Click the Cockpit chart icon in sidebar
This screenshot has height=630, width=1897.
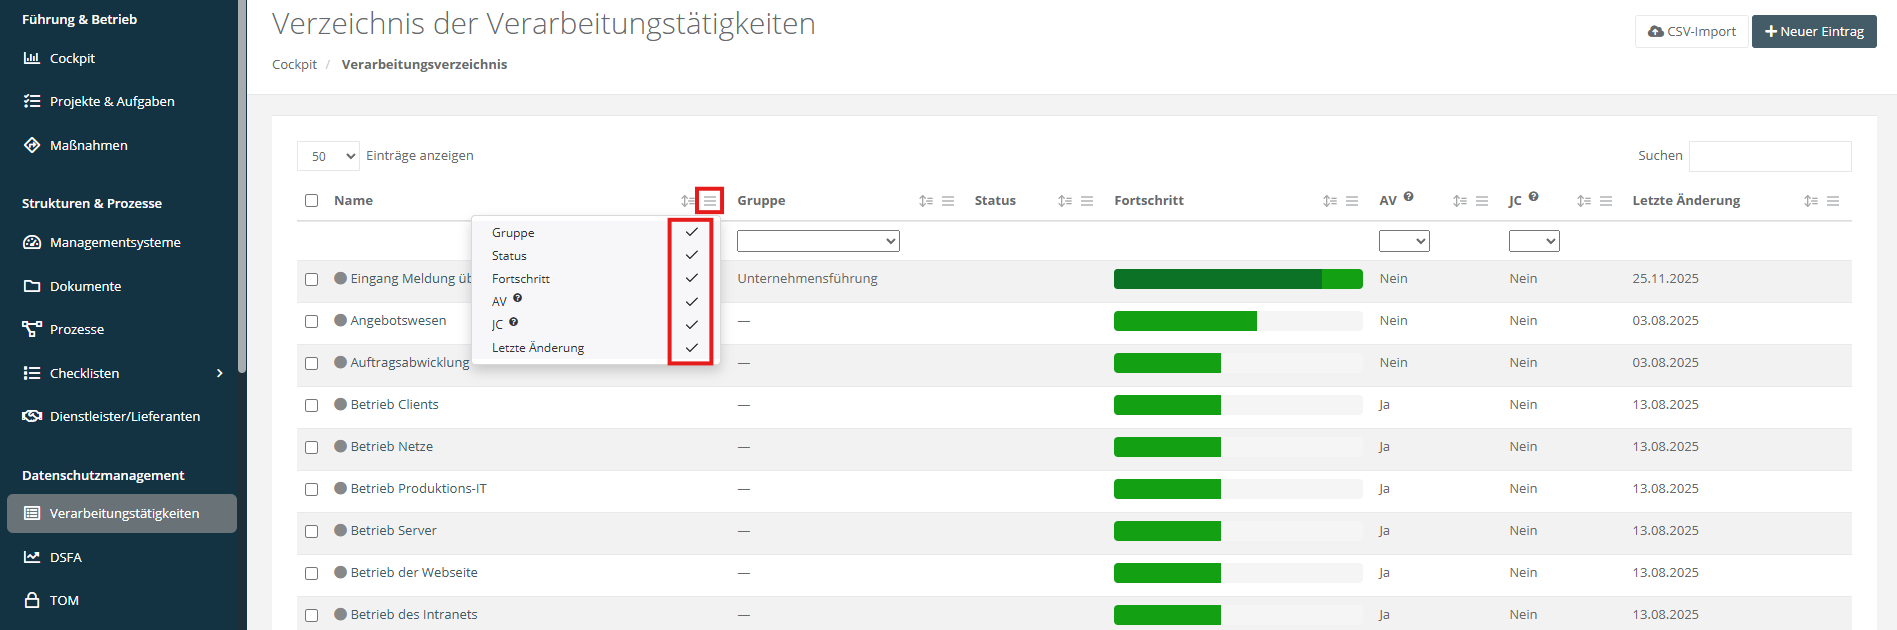(x=32, y=58)
